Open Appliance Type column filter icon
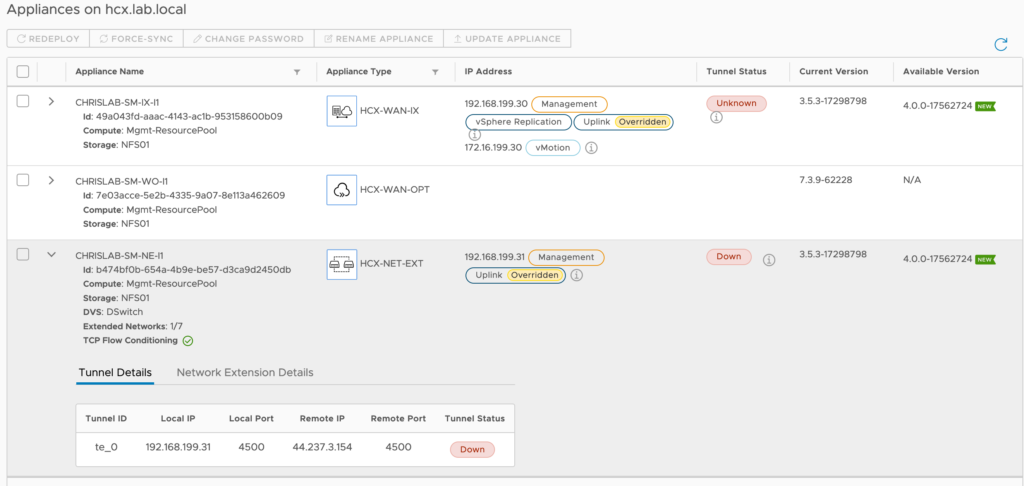Viewport: 1024px width, 486px height. [435, 73]
